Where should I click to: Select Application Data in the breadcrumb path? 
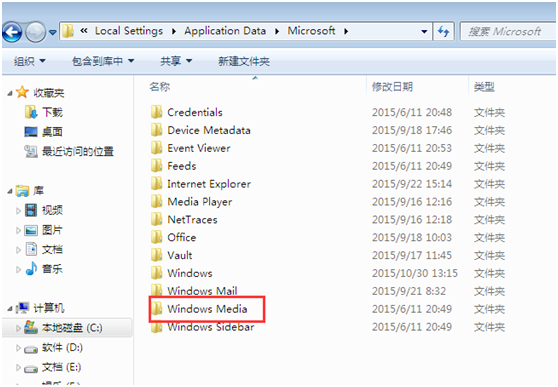click(x=225, y=31)
